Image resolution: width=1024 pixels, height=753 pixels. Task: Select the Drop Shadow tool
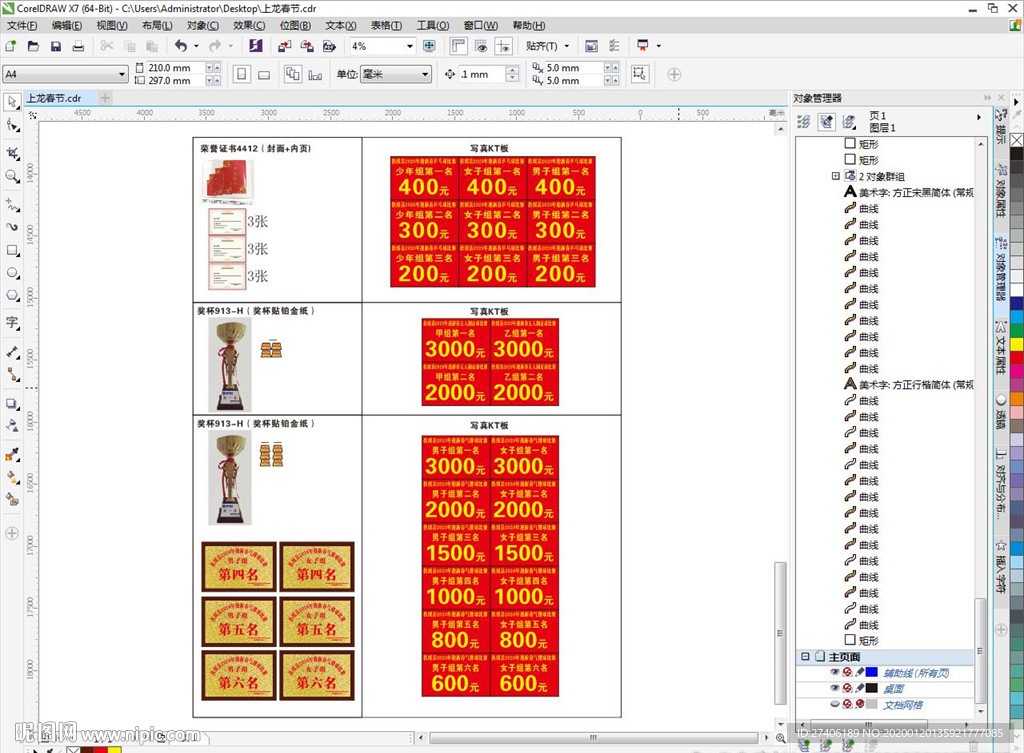tap(12, 404)
